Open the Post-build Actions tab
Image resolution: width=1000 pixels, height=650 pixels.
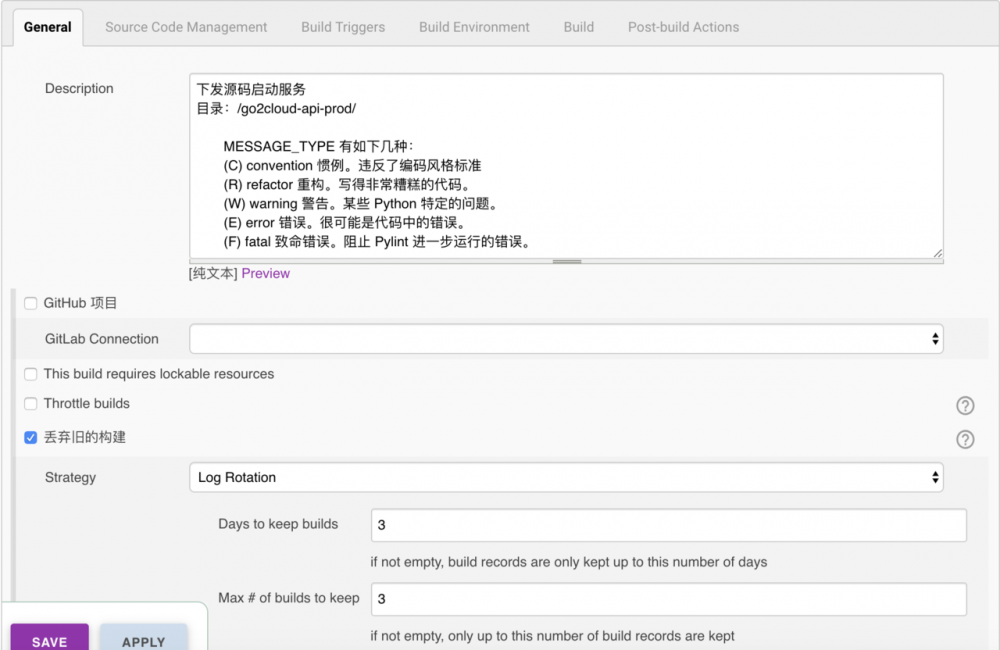click(x=683, y=27)
